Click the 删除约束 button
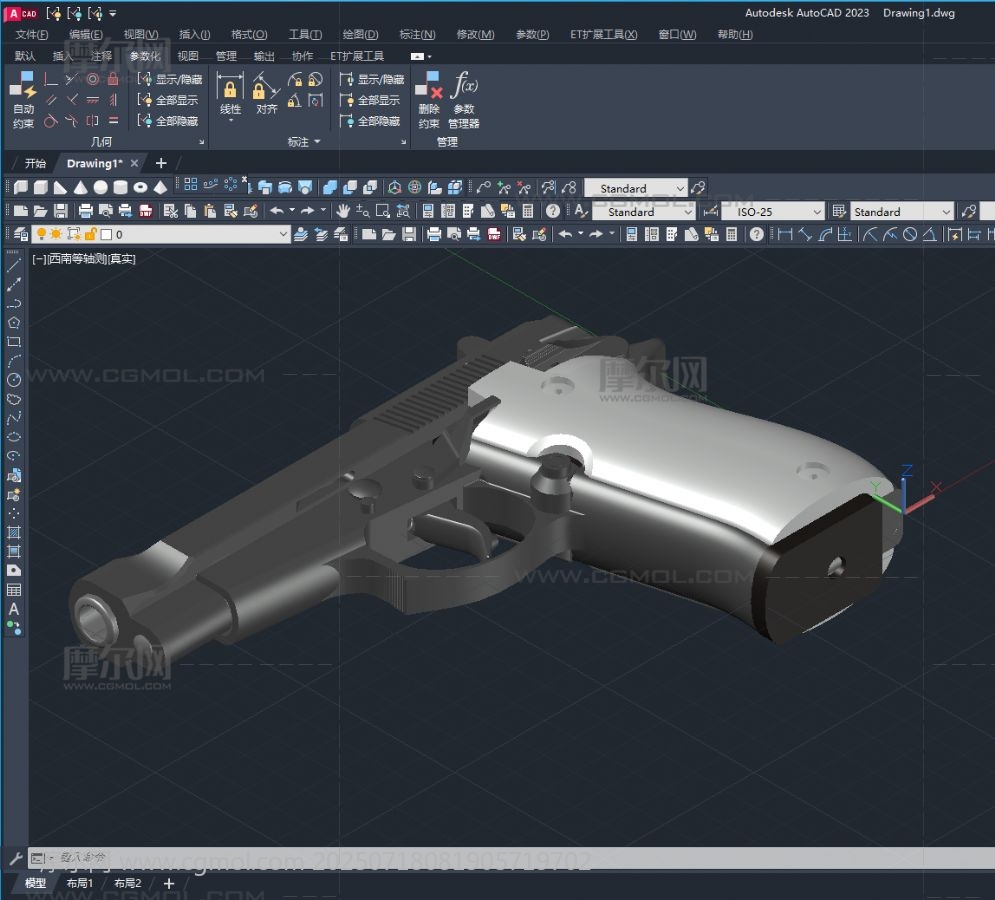This screenshot has width=995, height=900. (x=428, y=100)
